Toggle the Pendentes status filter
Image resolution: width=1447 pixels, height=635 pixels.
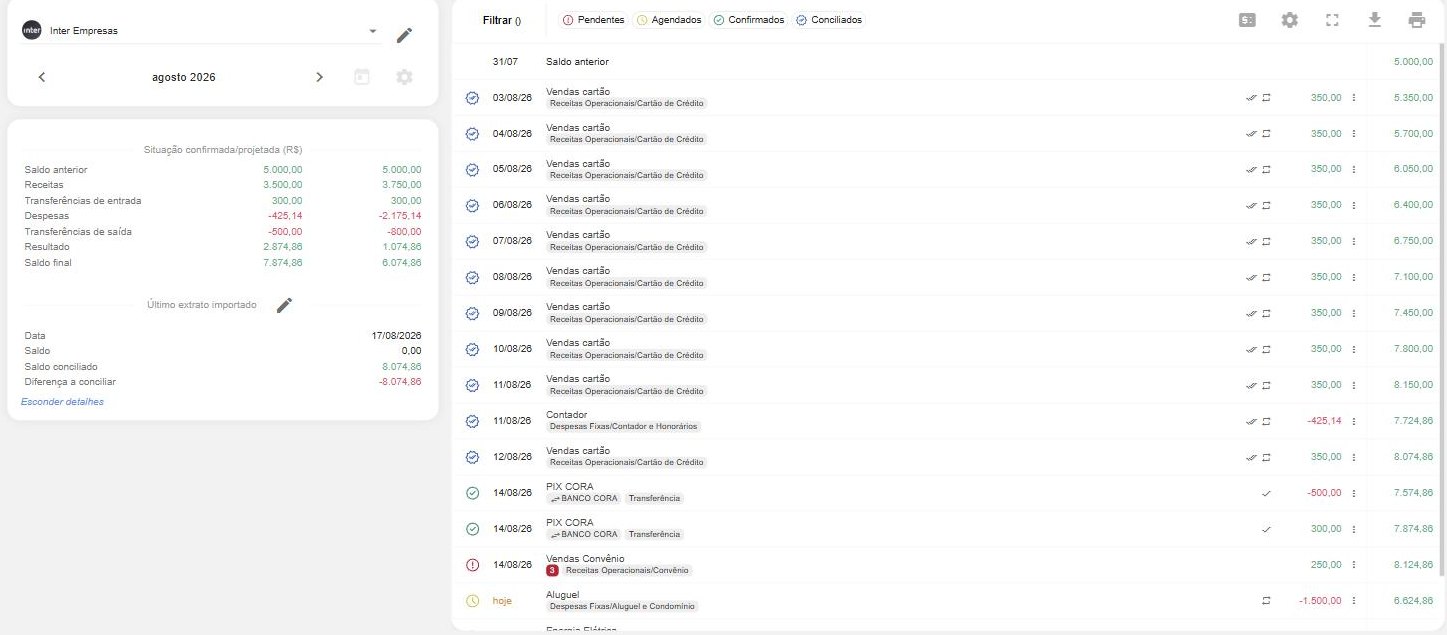click(594, 20)
